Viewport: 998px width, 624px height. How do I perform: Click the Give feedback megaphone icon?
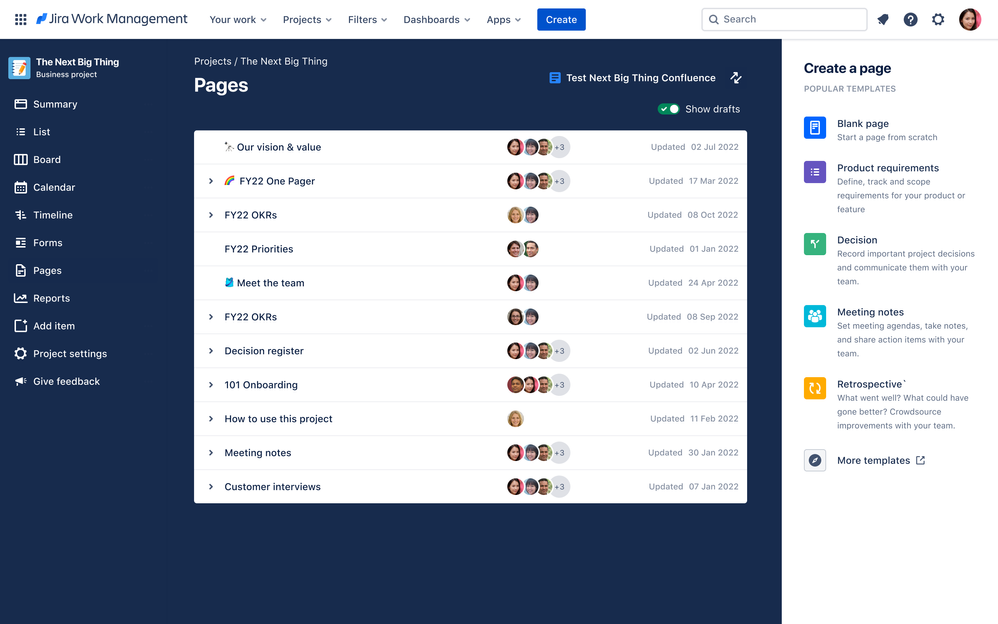(x=20, y=381)
